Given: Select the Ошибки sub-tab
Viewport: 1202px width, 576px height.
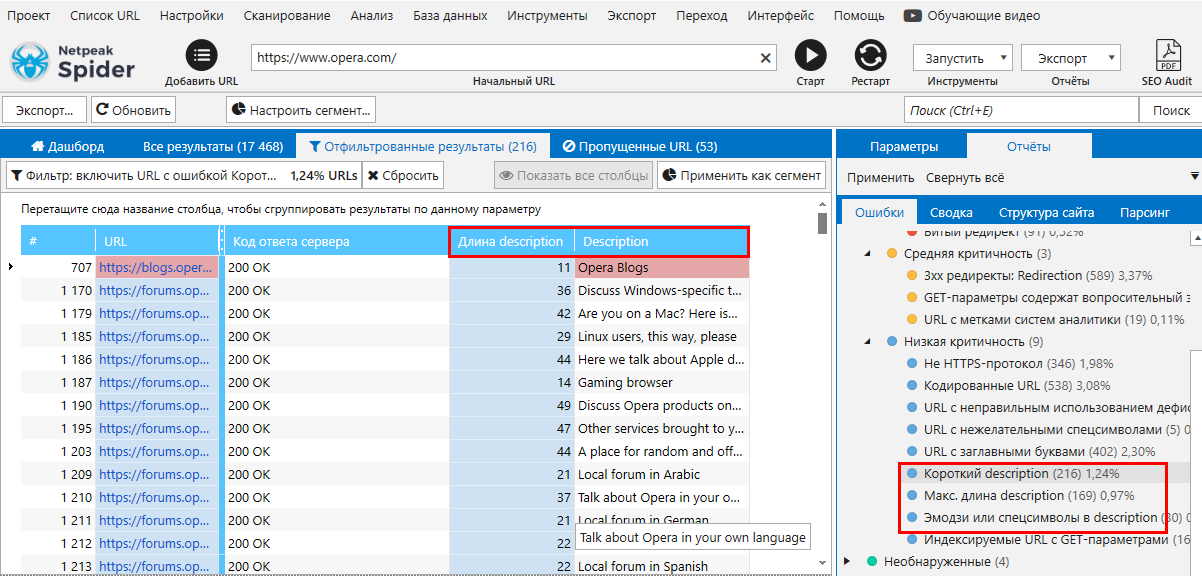Looking at the screenshot, I should pyautogui.click(x=880, y=212).
